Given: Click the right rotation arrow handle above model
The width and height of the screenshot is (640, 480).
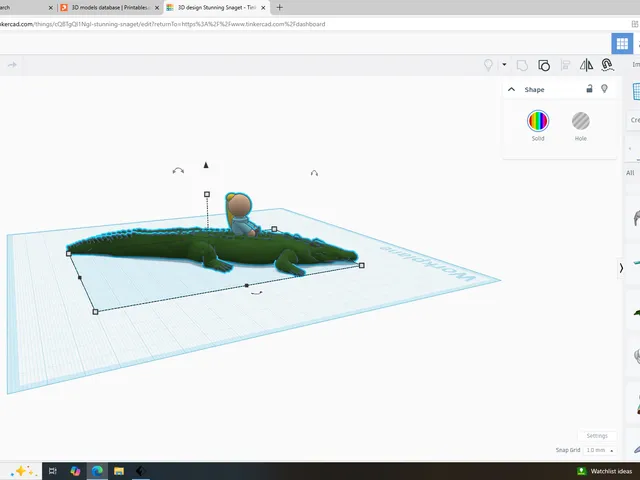Looking at the screenshot, I should (314, 173).
